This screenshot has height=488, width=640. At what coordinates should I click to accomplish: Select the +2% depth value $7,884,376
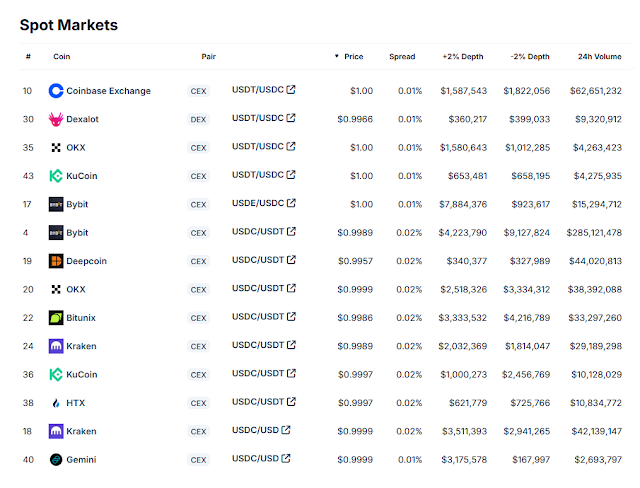click(x=463, y=204)
